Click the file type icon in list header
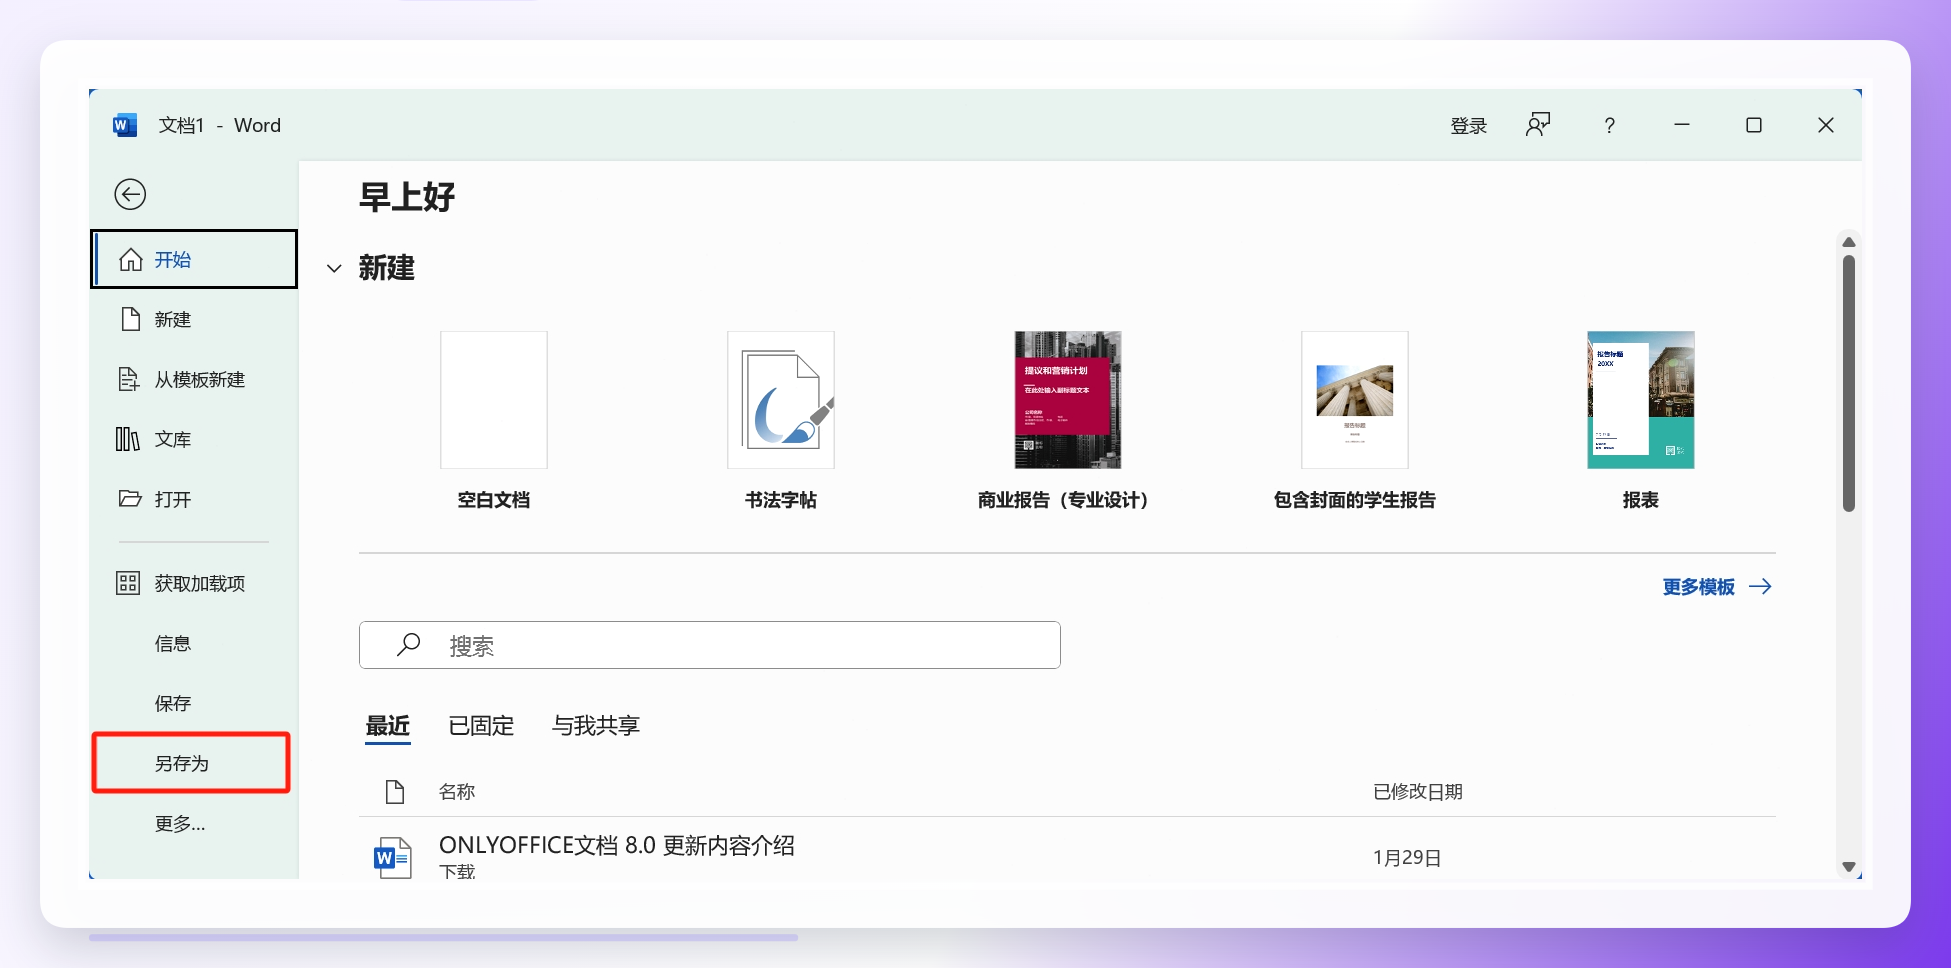This screenshot has width=1951, height=968. pos(395,792)
